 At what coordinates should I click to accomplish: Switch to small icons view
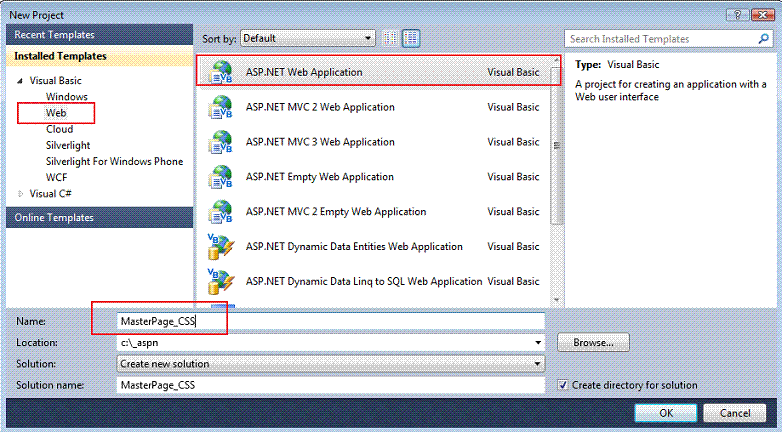coord(391,38)
